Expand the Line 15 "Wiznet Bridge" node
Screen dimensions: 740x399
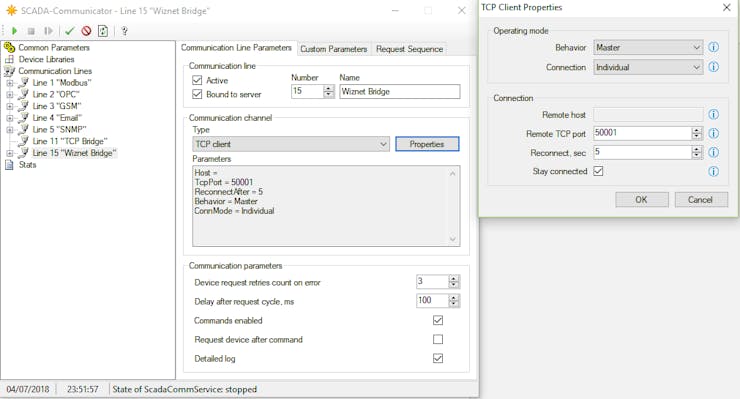[x=9, y=153]
